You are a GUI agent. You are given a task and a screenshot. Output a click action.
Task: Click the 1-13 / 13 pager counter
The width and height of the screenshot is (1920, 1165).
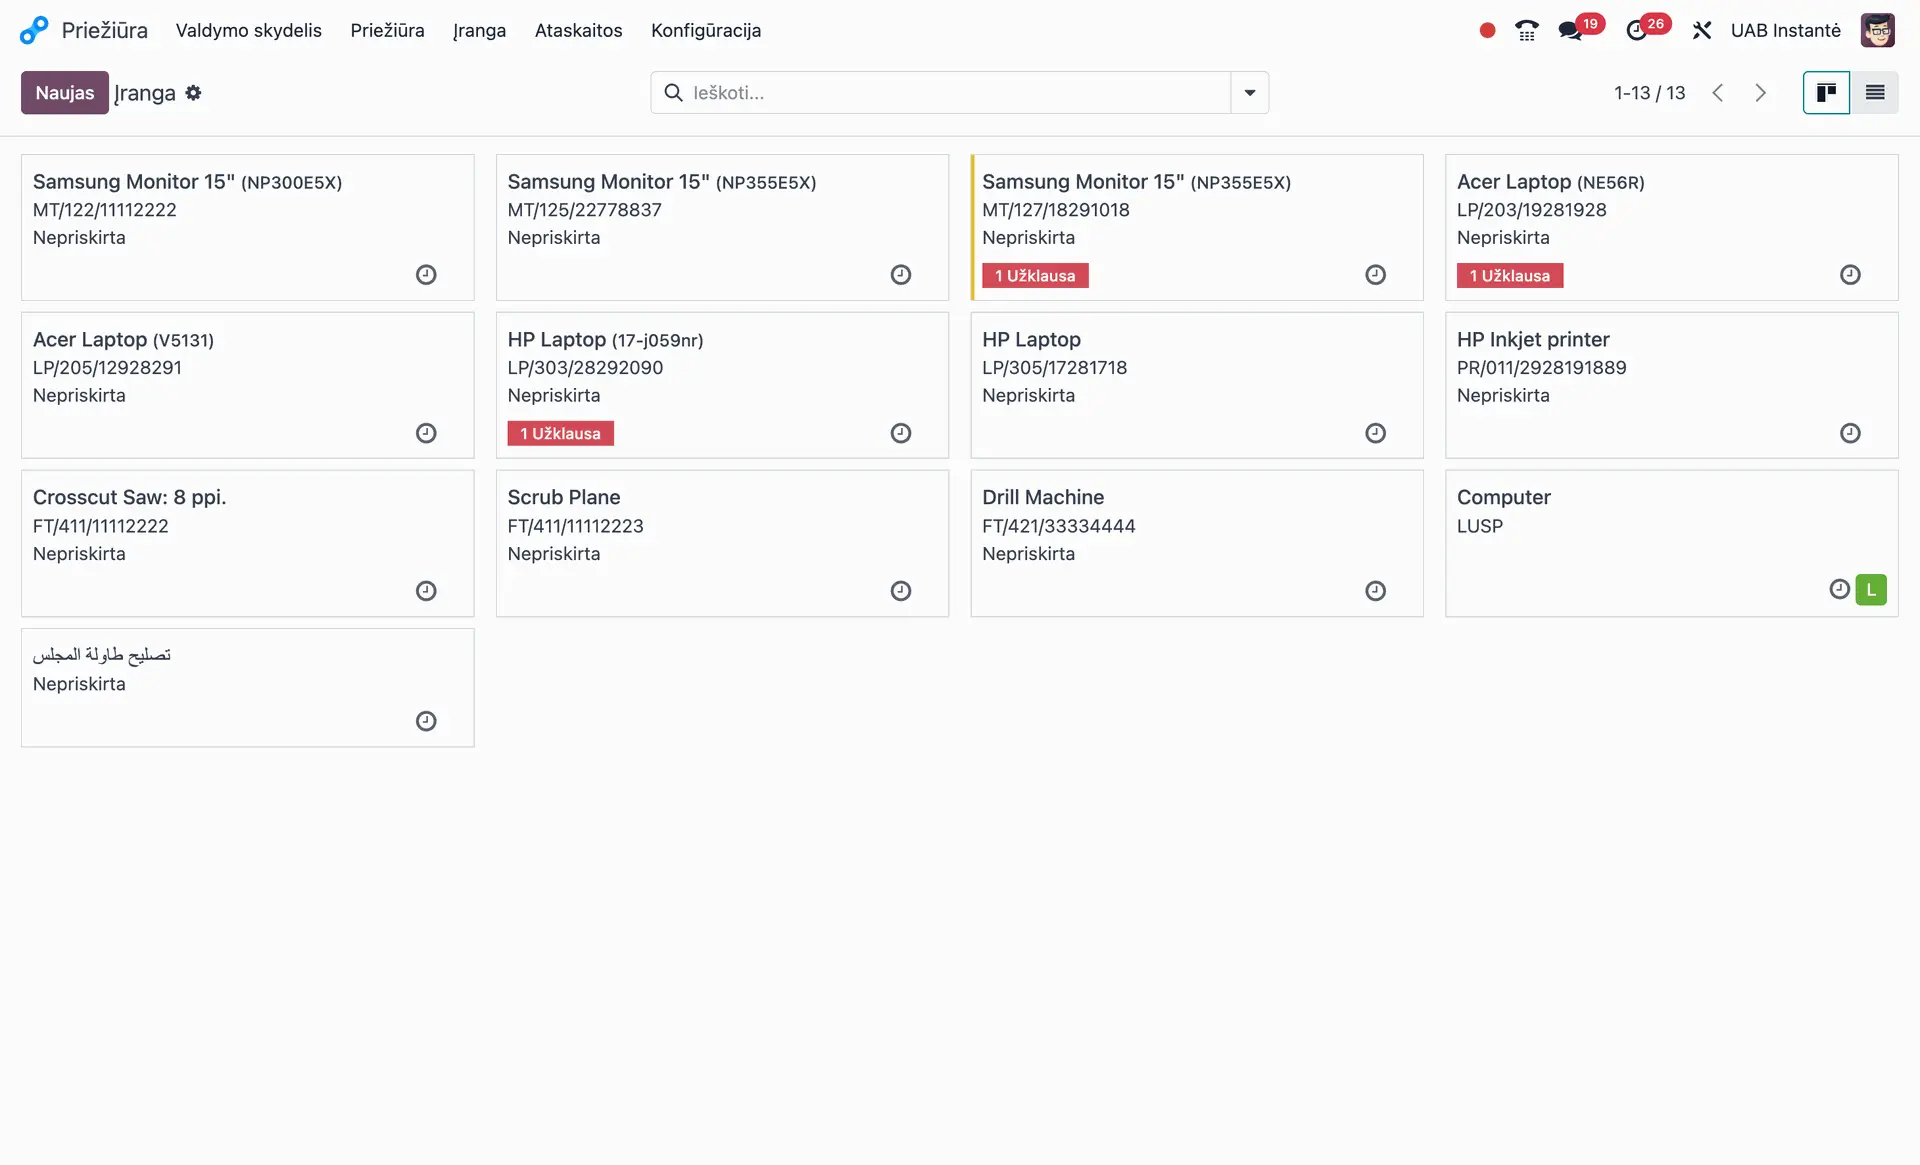click(x=1649, y=93)
